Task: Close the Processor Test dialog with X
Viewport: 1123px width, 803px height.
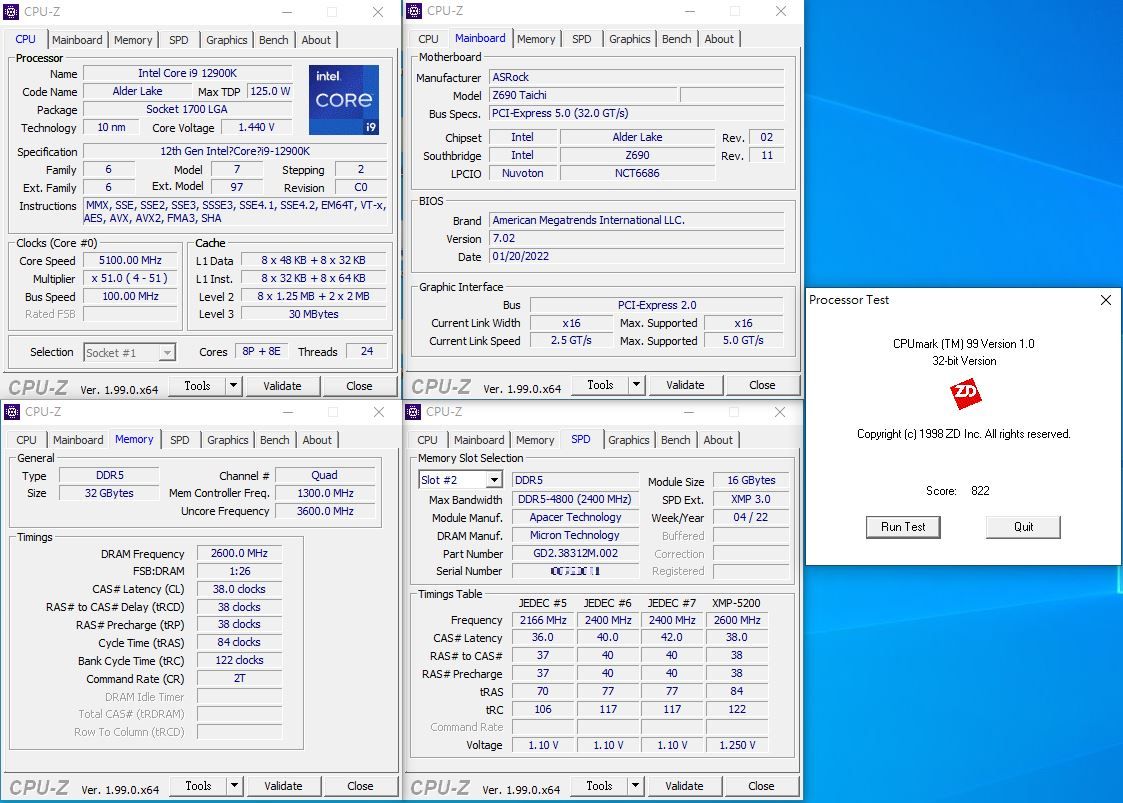Action: (x=1106, y=300)
